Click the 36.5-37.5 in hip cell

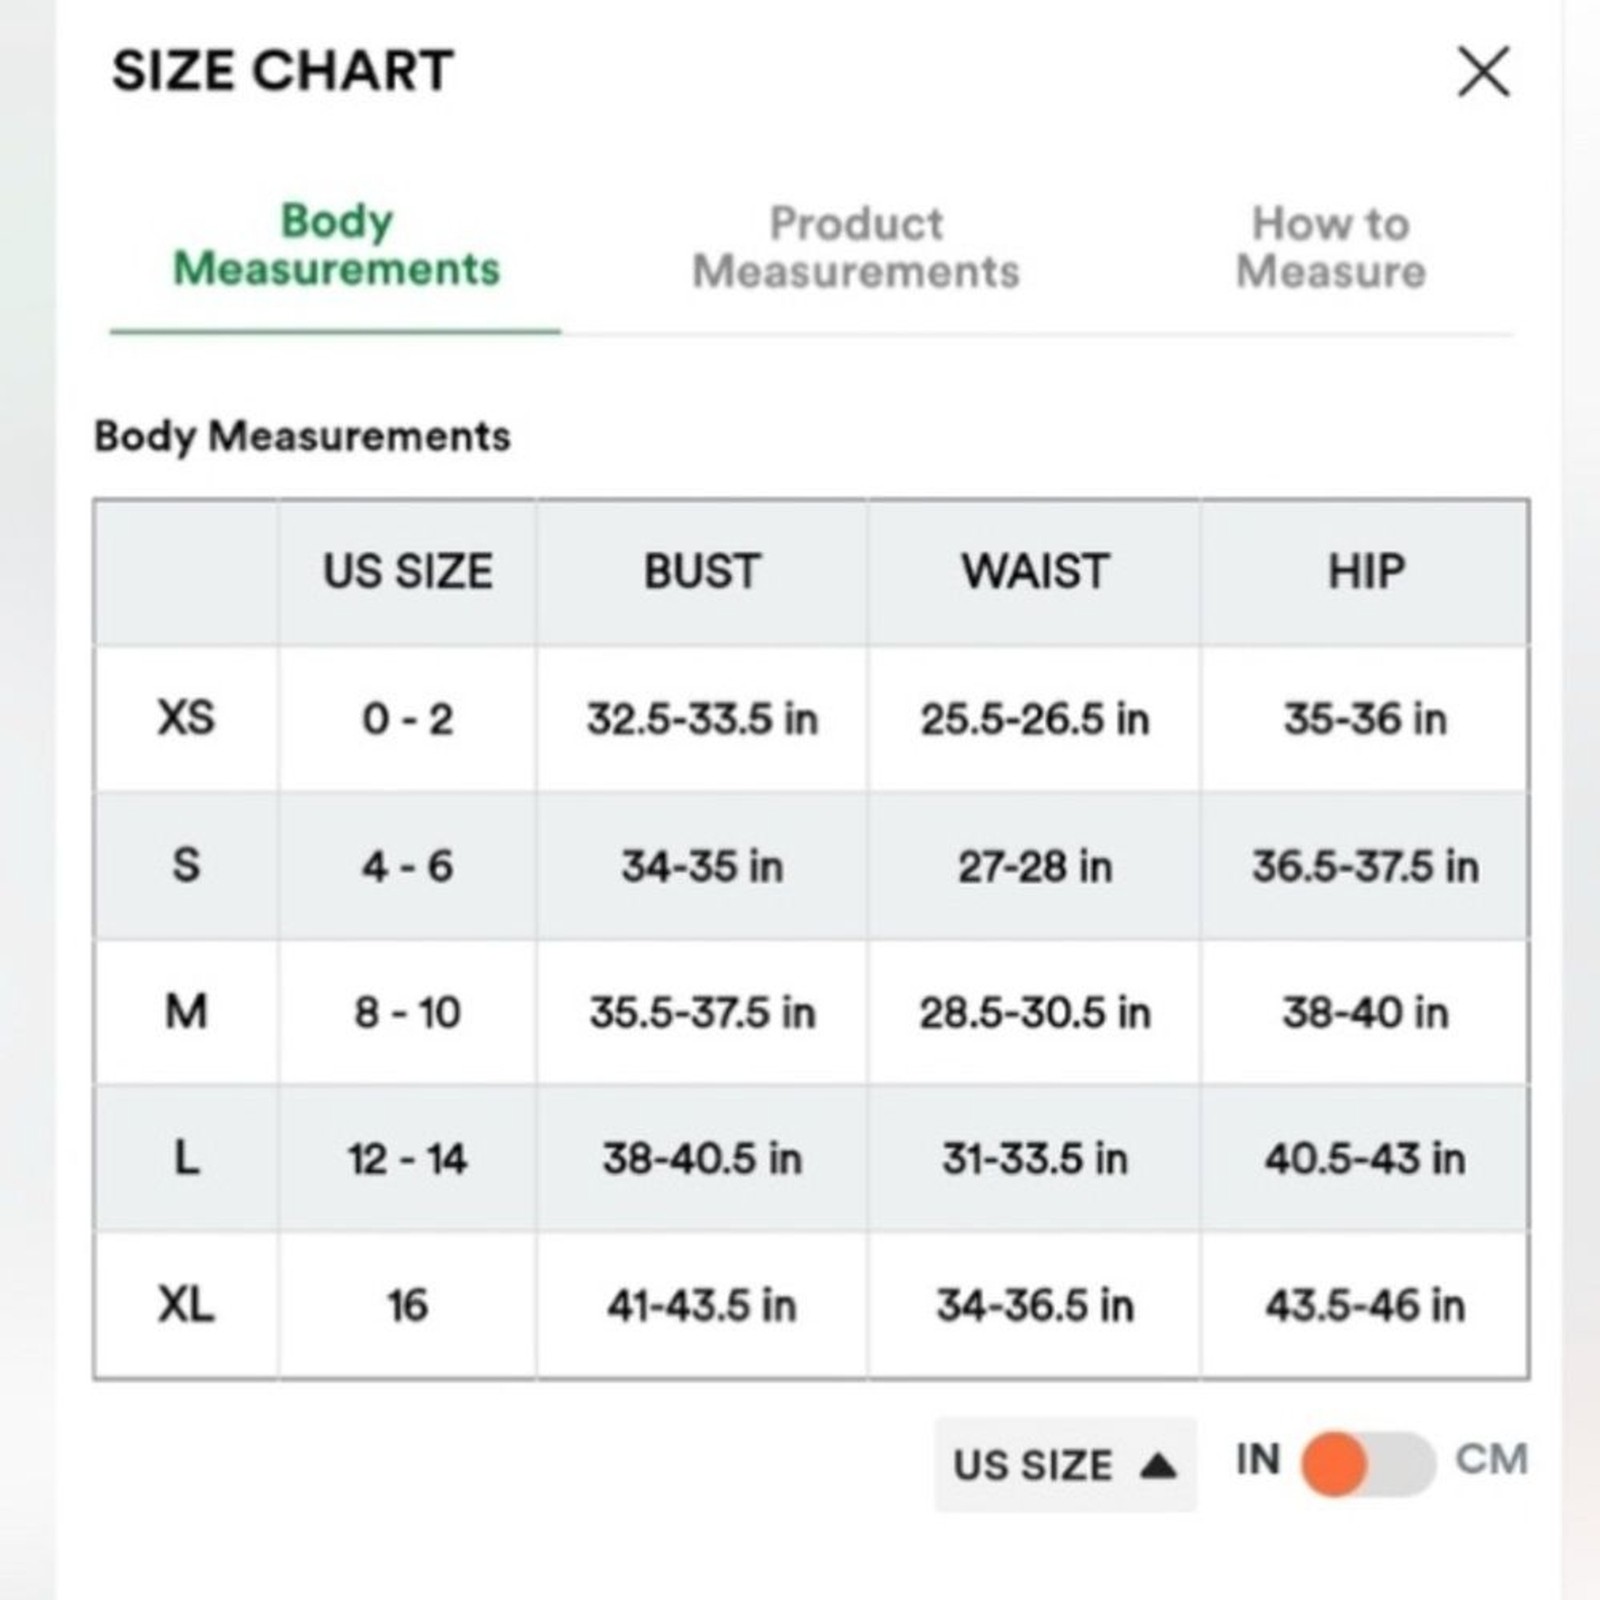(1366, 865)
